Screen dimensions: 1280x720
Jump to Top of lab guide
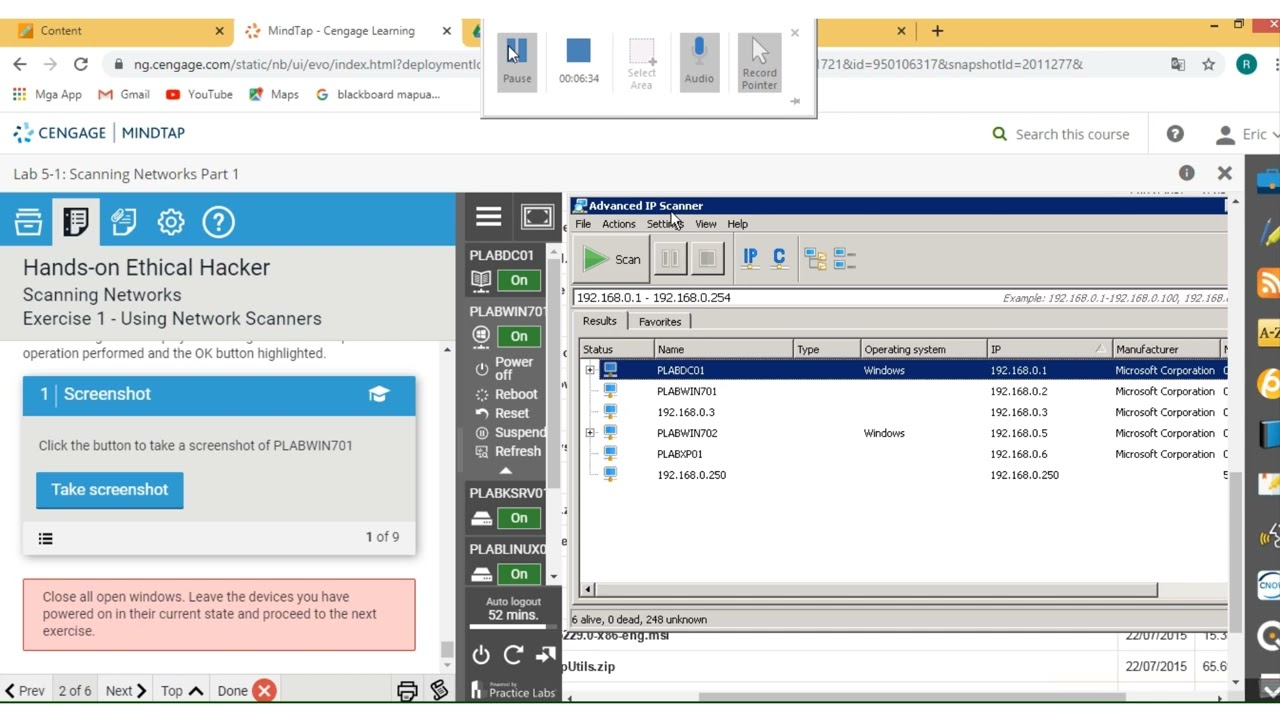click(x=181, y=691)
